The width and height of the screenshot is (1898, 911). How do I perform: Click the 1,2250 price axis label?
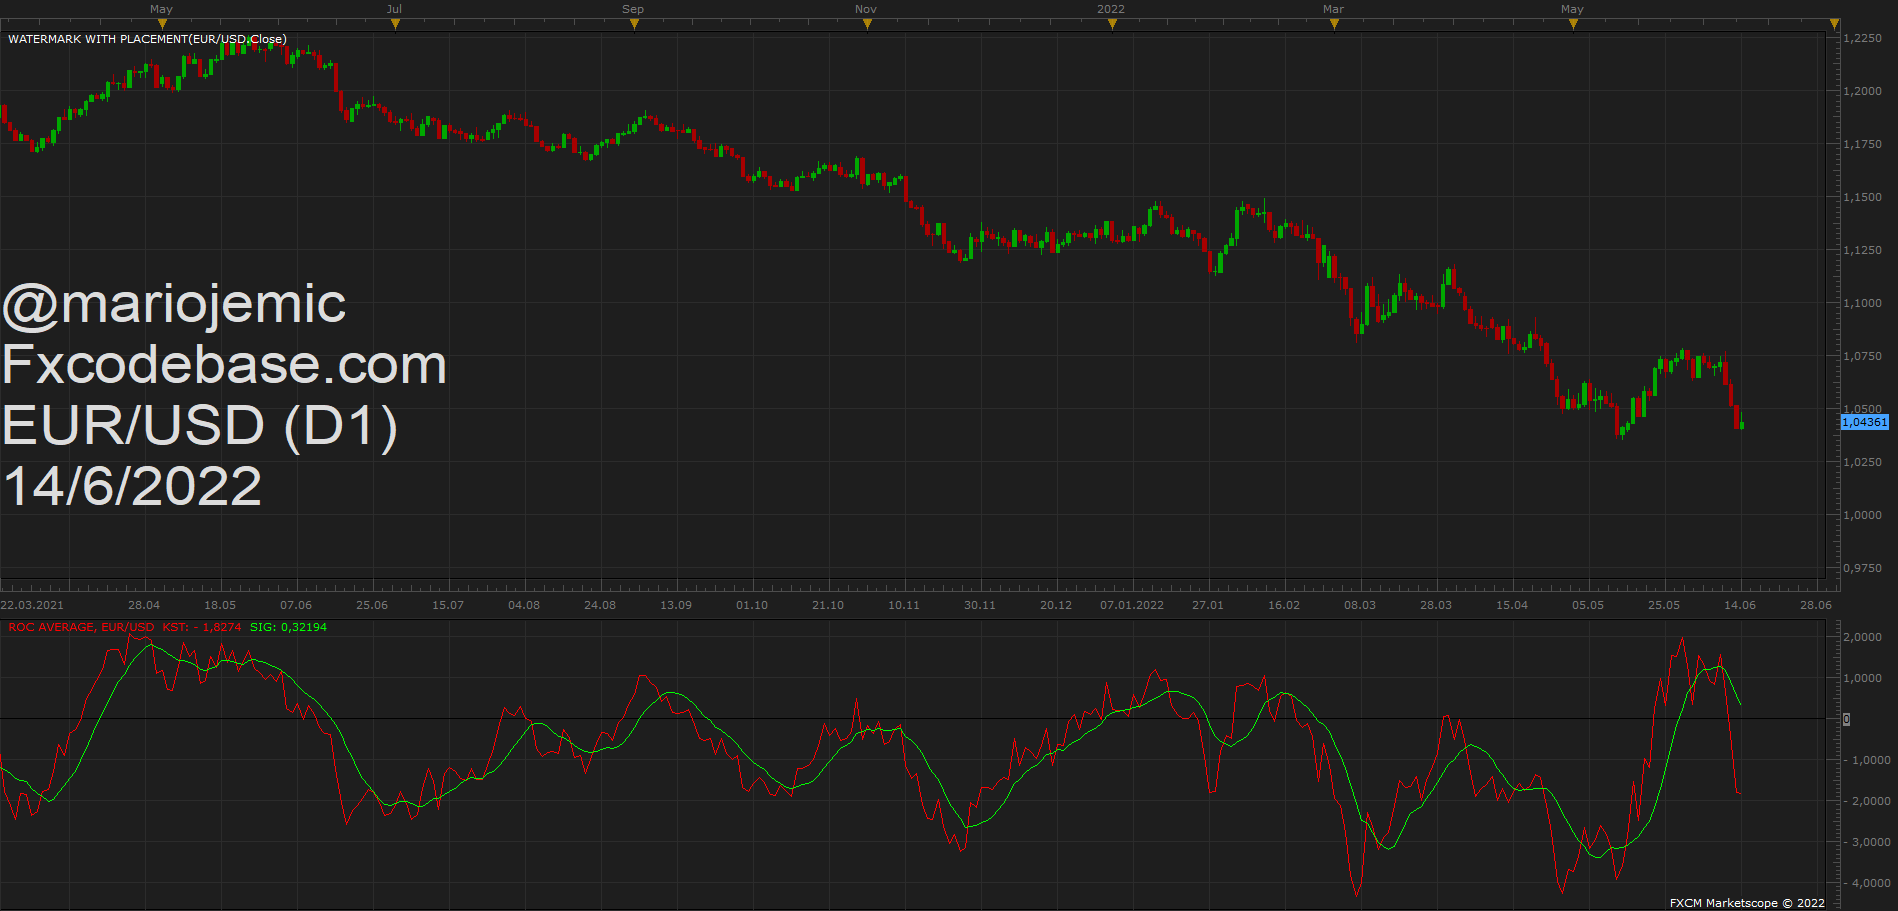pyautogui.click(x=1863, y=38)
